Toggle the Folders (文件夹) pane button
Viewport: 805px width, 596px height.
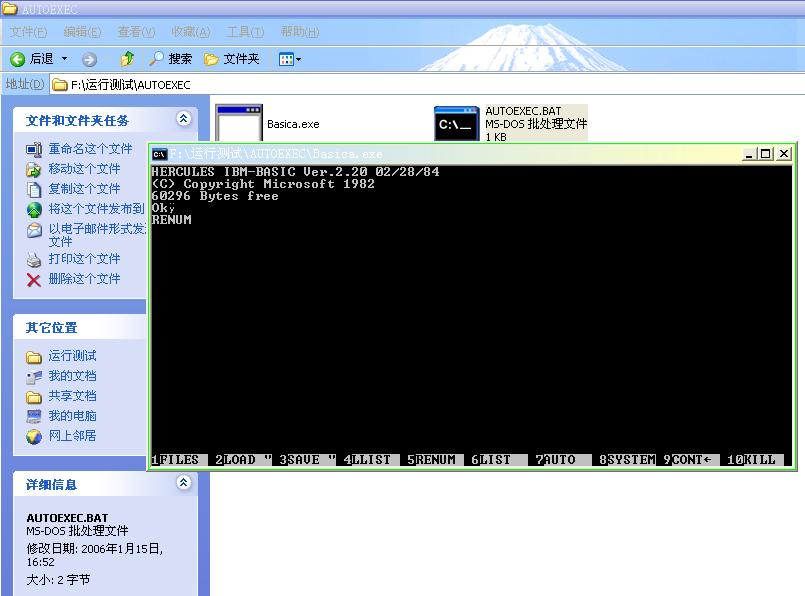click(x=232, y=59)
